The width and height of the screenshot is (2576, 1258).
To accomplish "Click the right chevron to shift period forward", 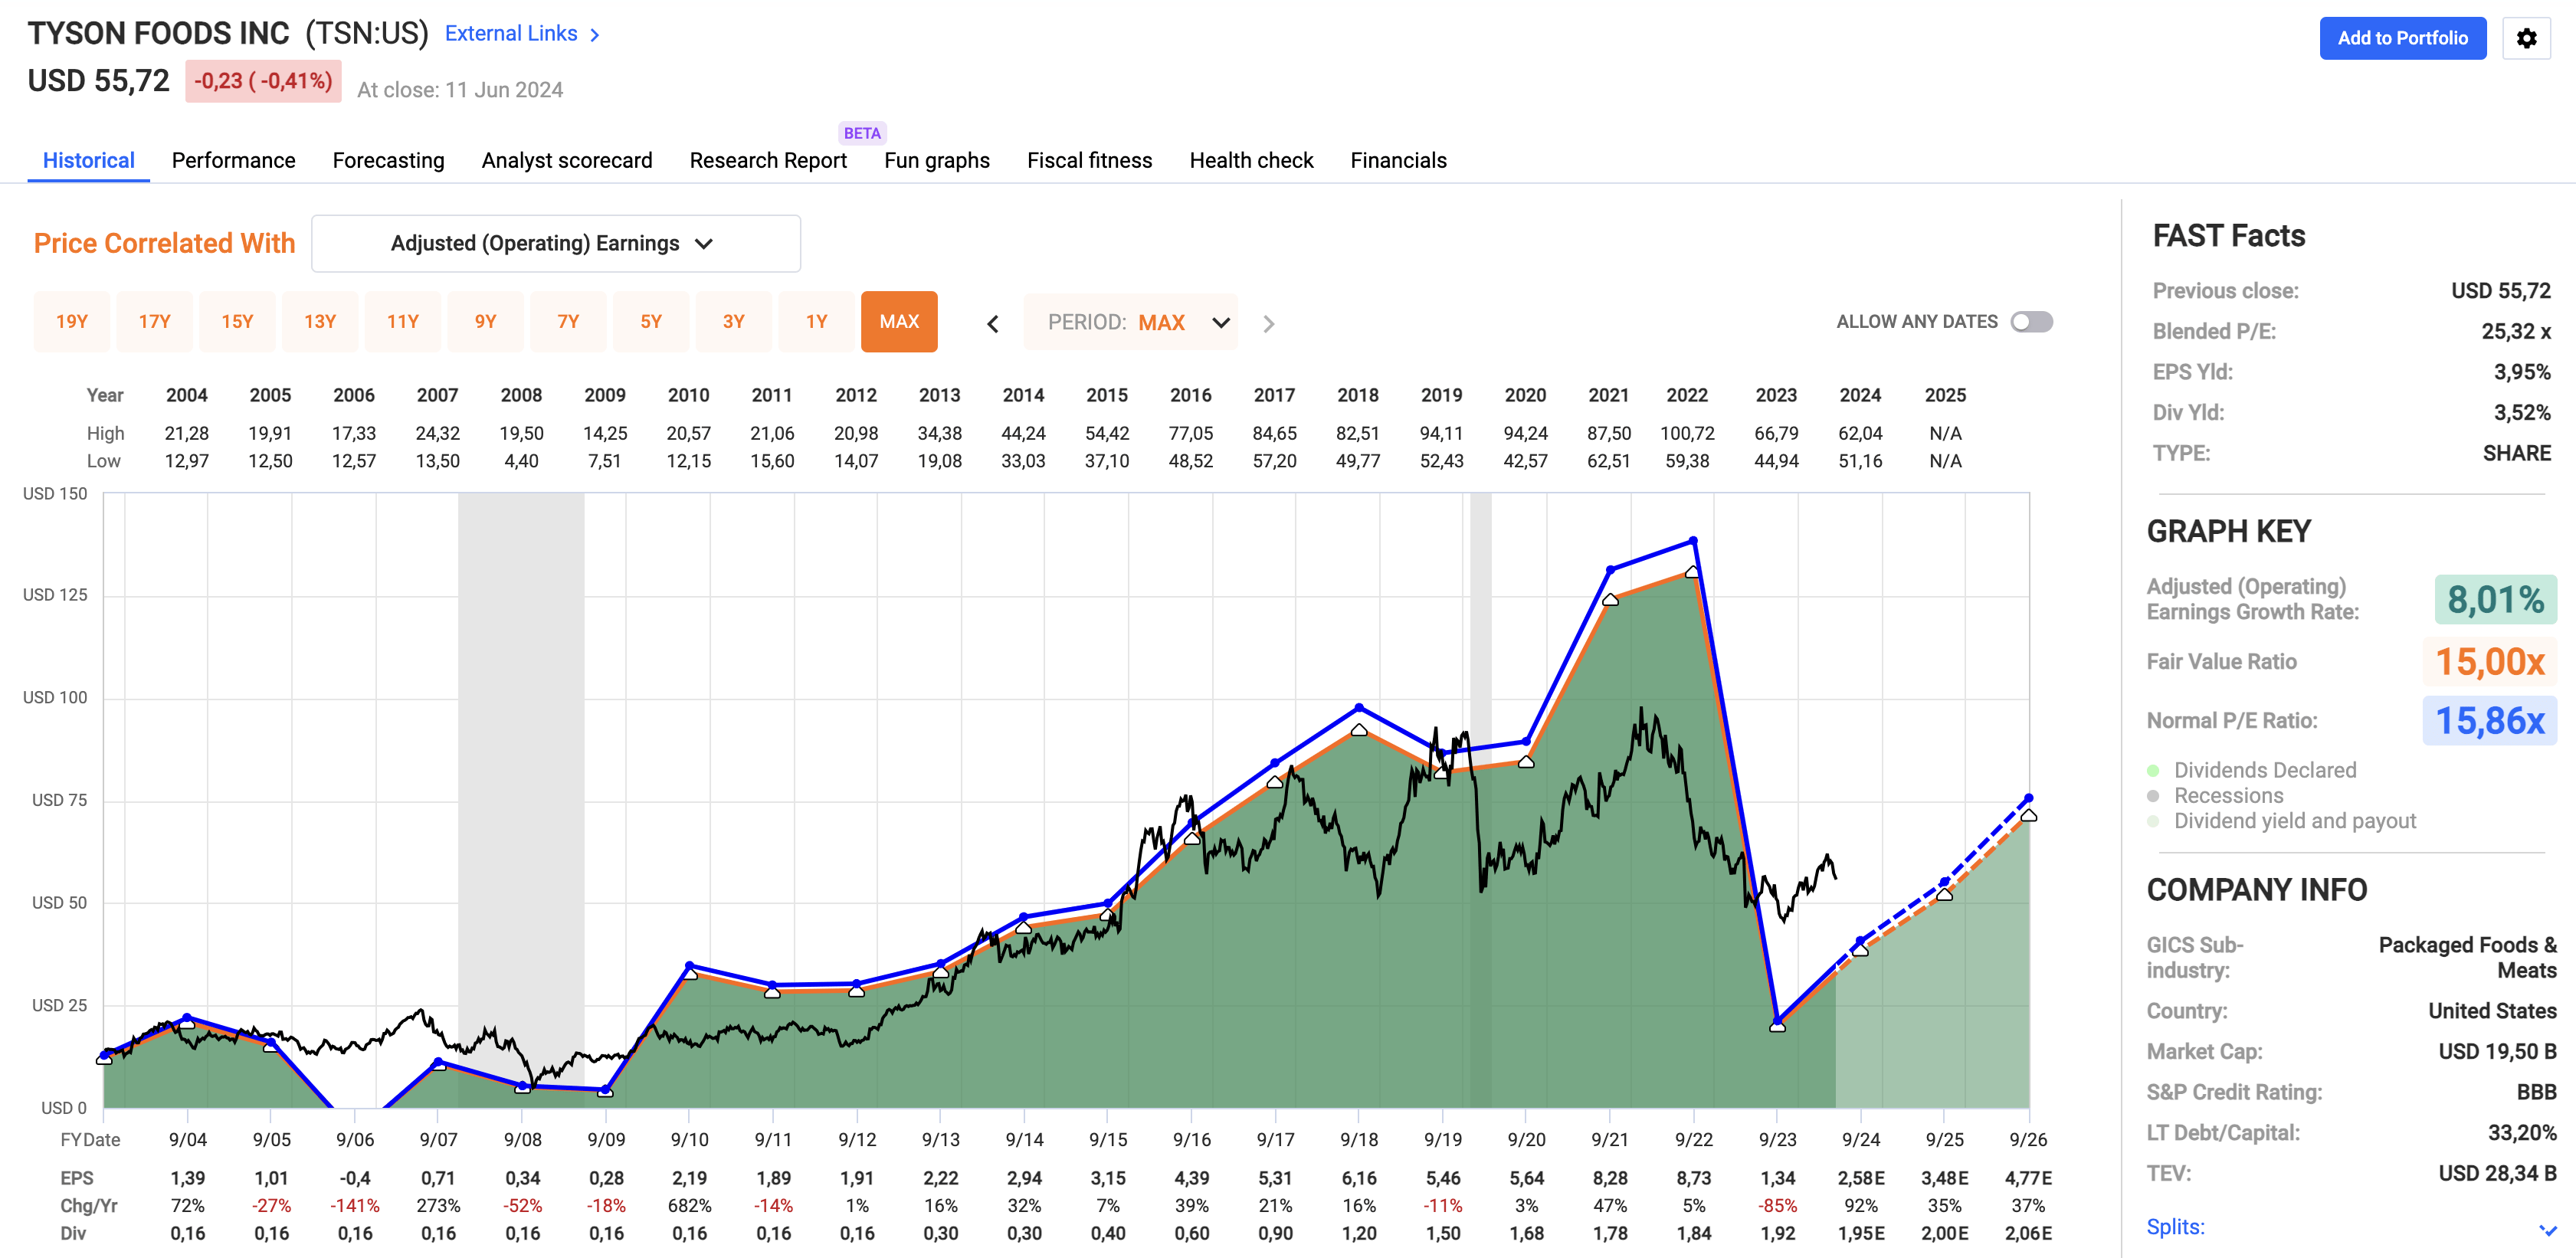I will [1269, 323].
